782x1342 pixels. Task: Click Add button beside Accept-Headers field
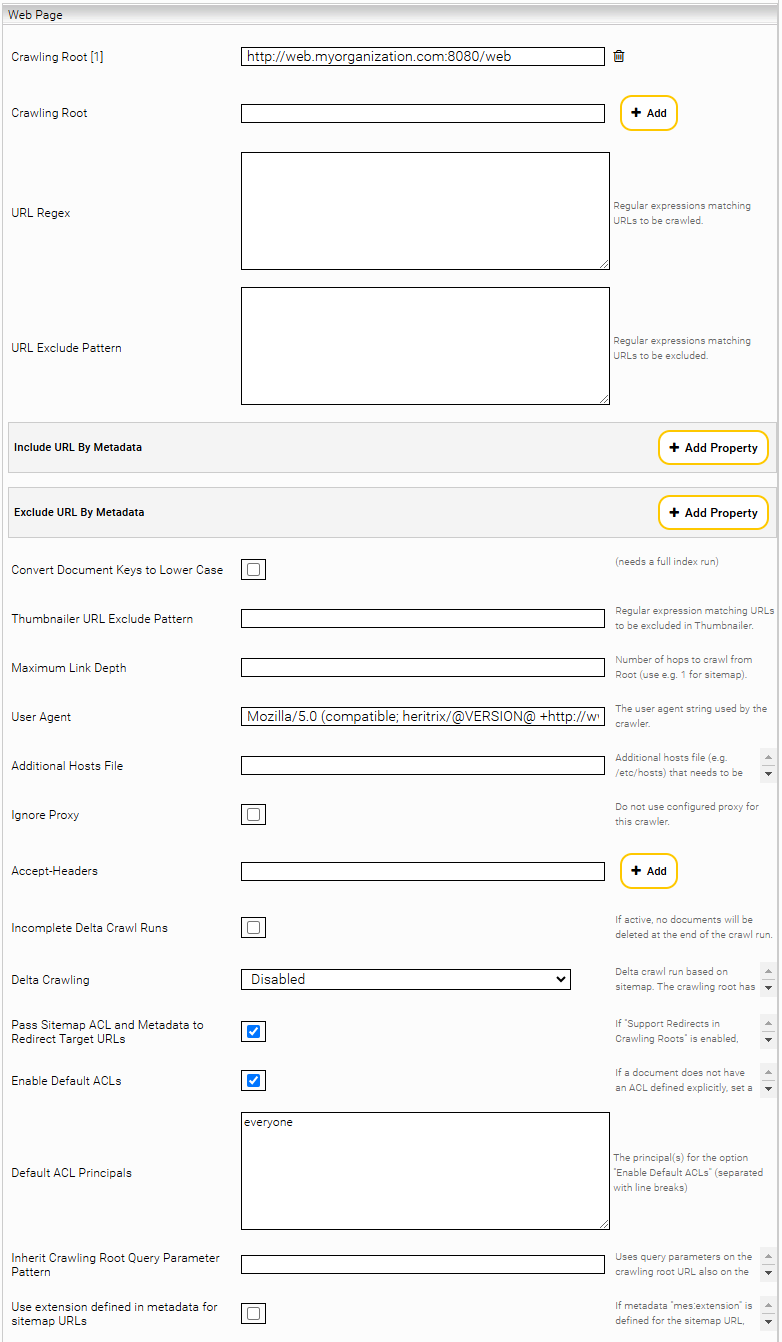pos(648,871)
